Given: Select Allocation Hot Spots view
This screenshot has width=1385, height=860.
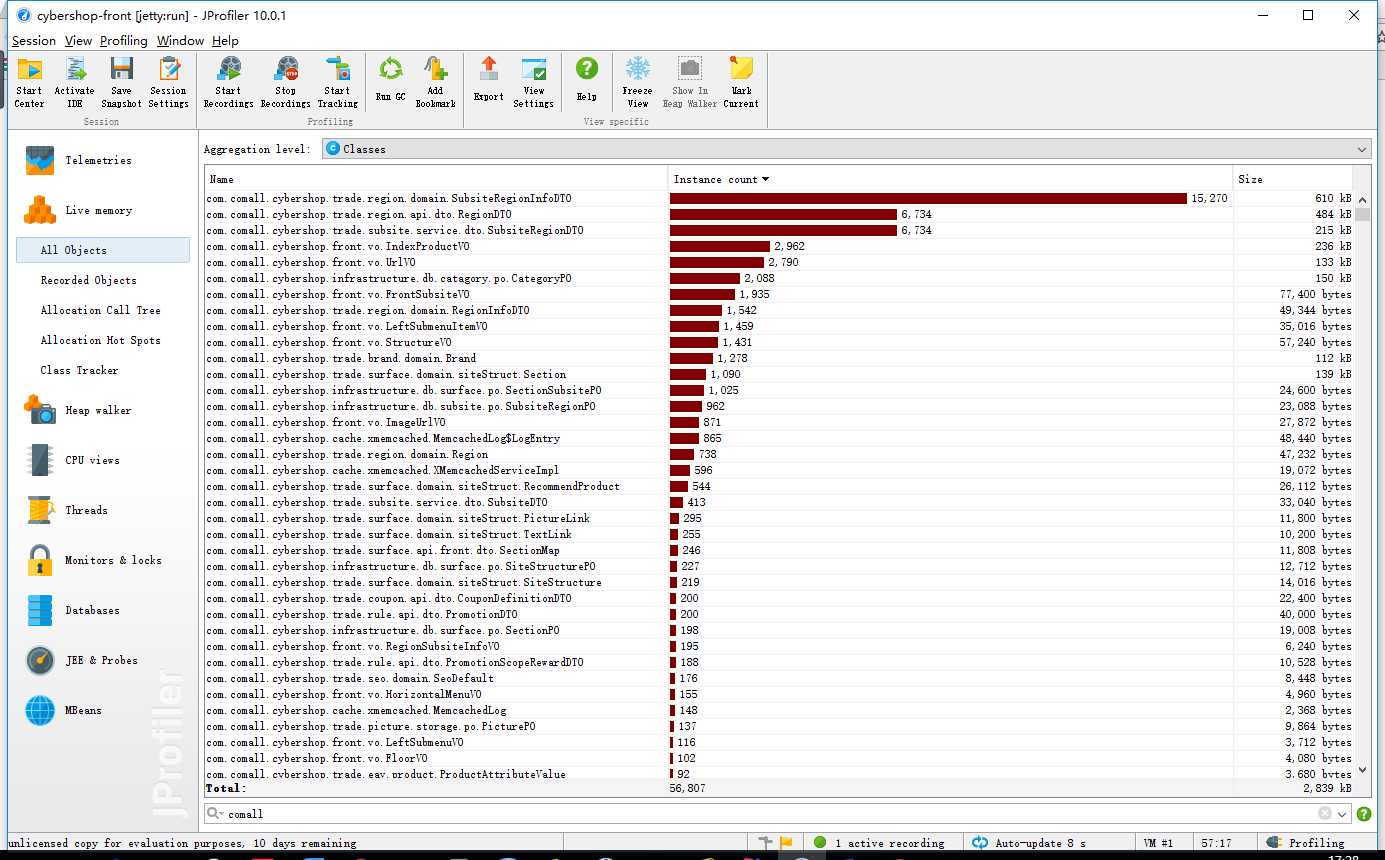Looking at the screenshot, I should 100,340.
